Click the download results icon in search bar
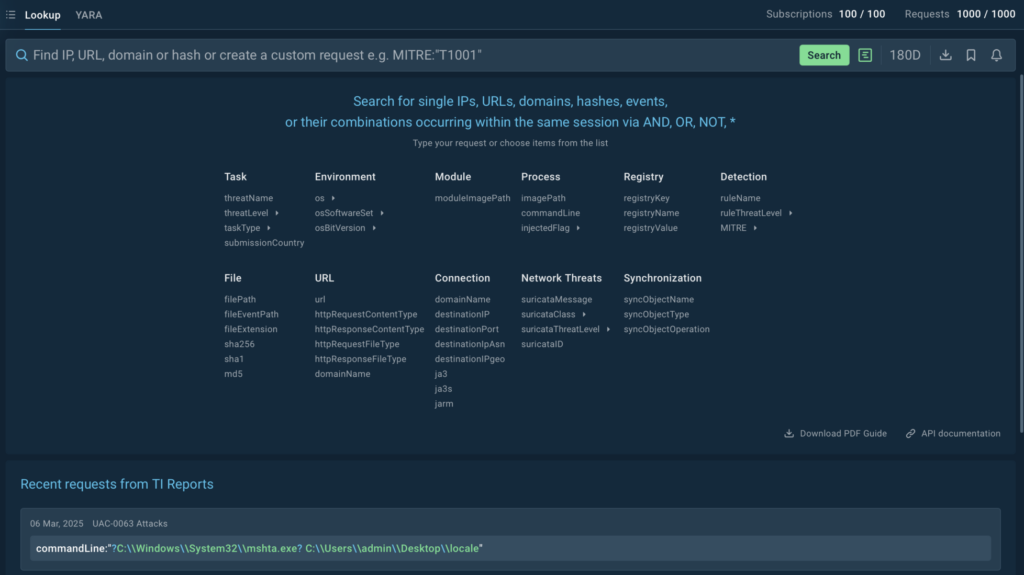1024x575 pixels. point(945,55)
